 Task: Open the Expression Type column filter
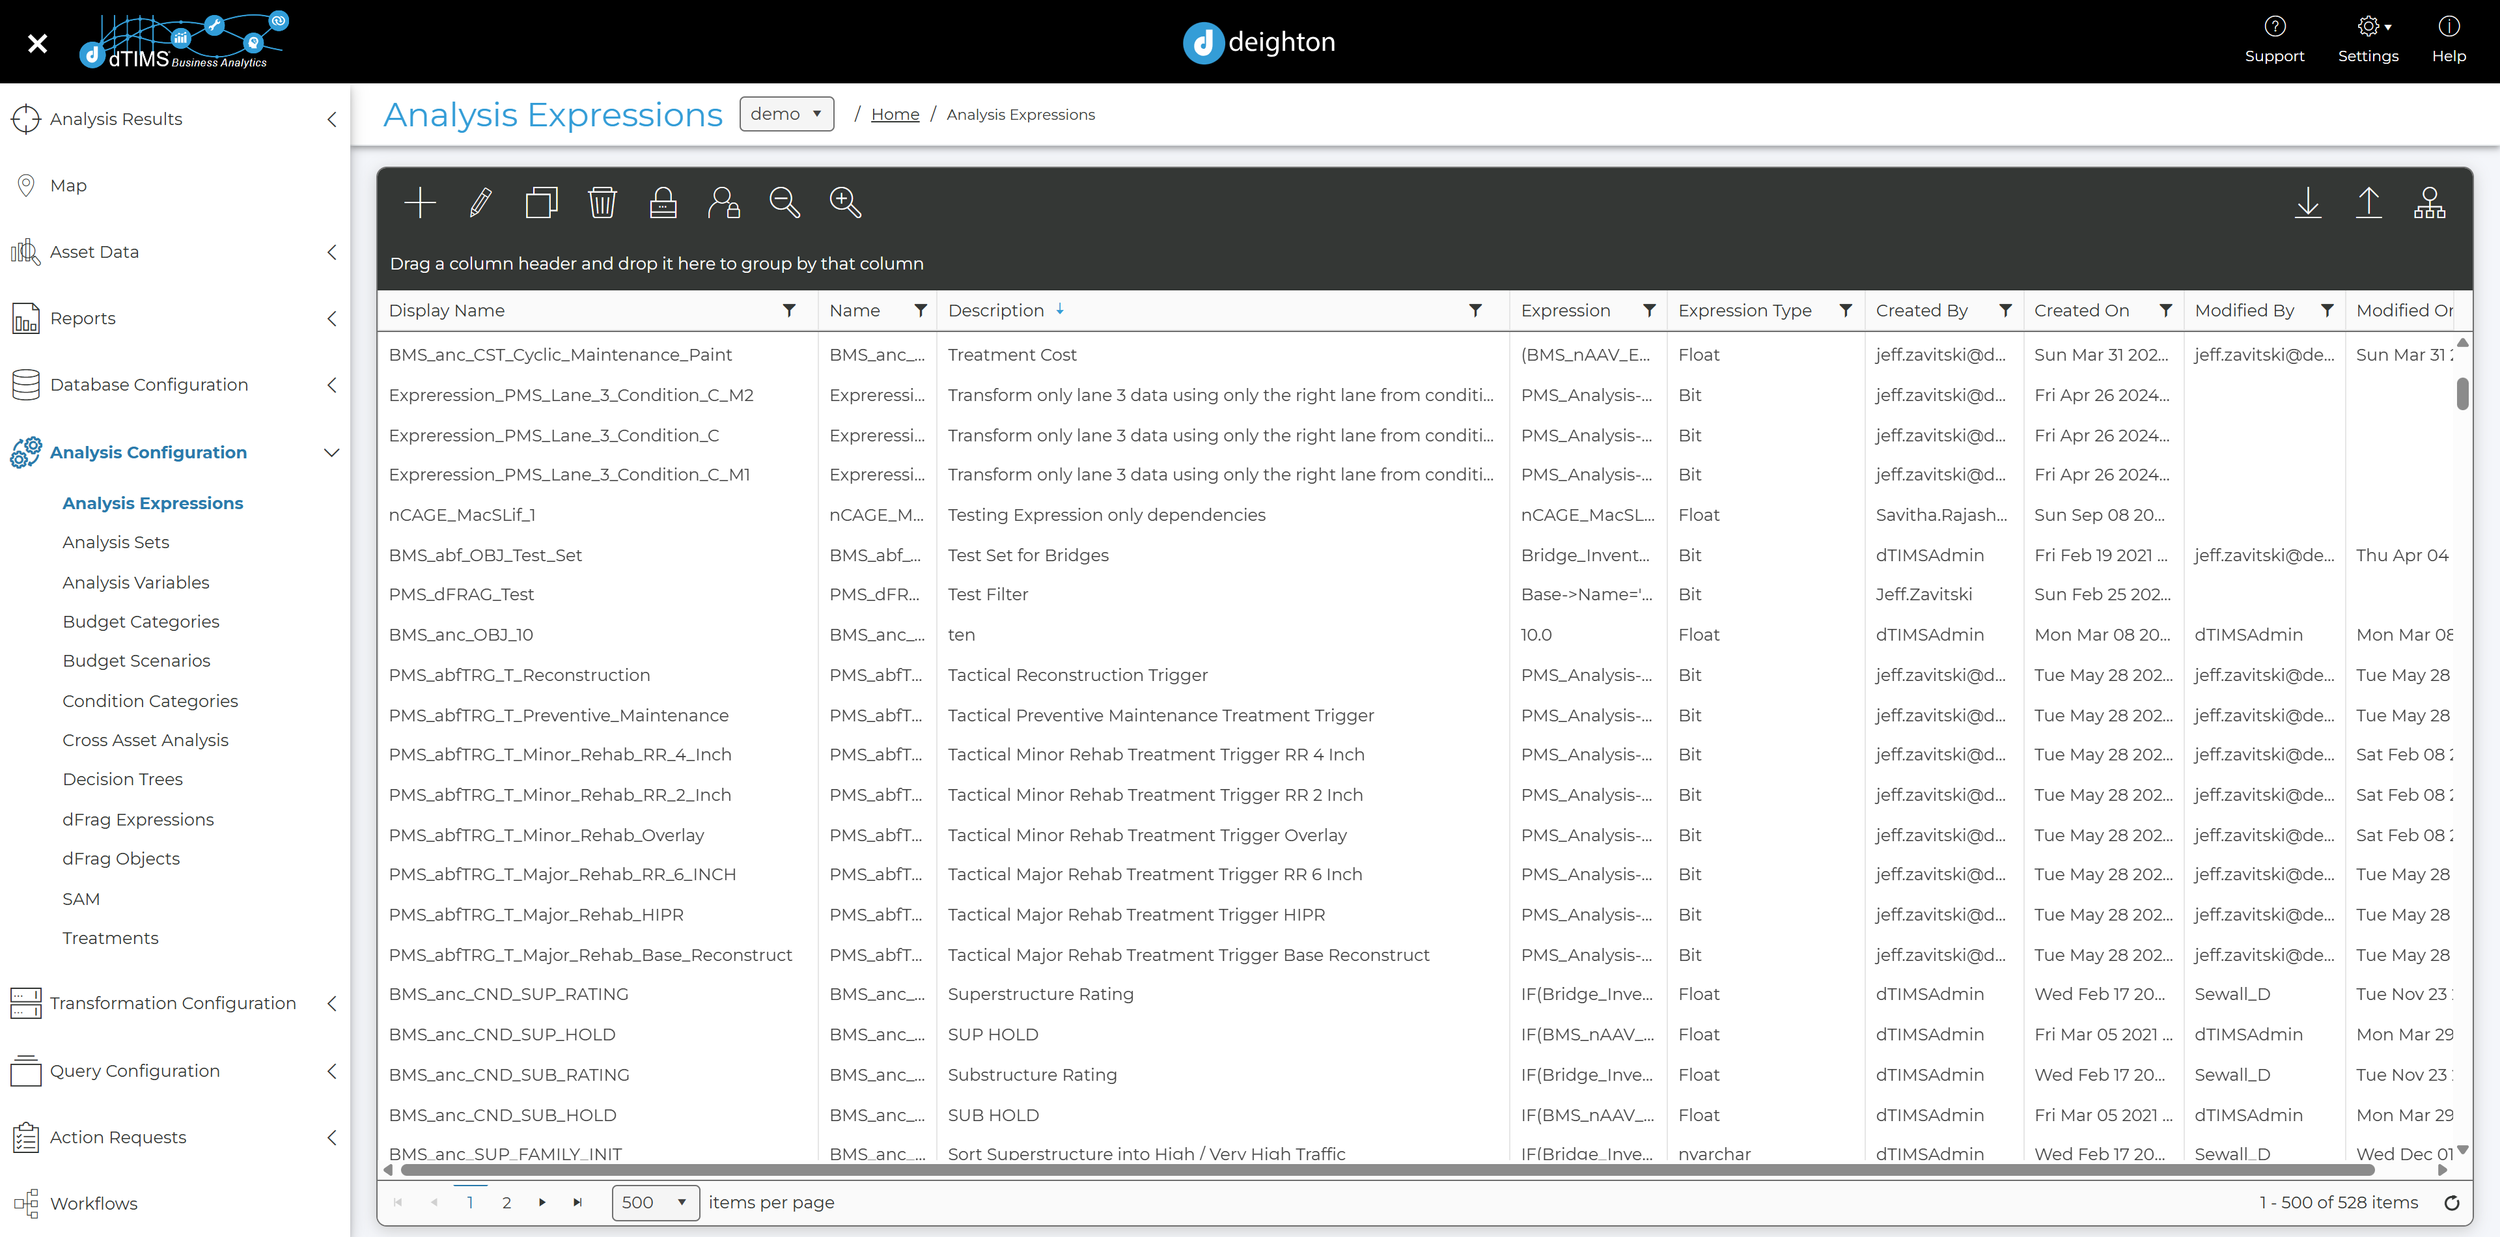pos(1845,311)
